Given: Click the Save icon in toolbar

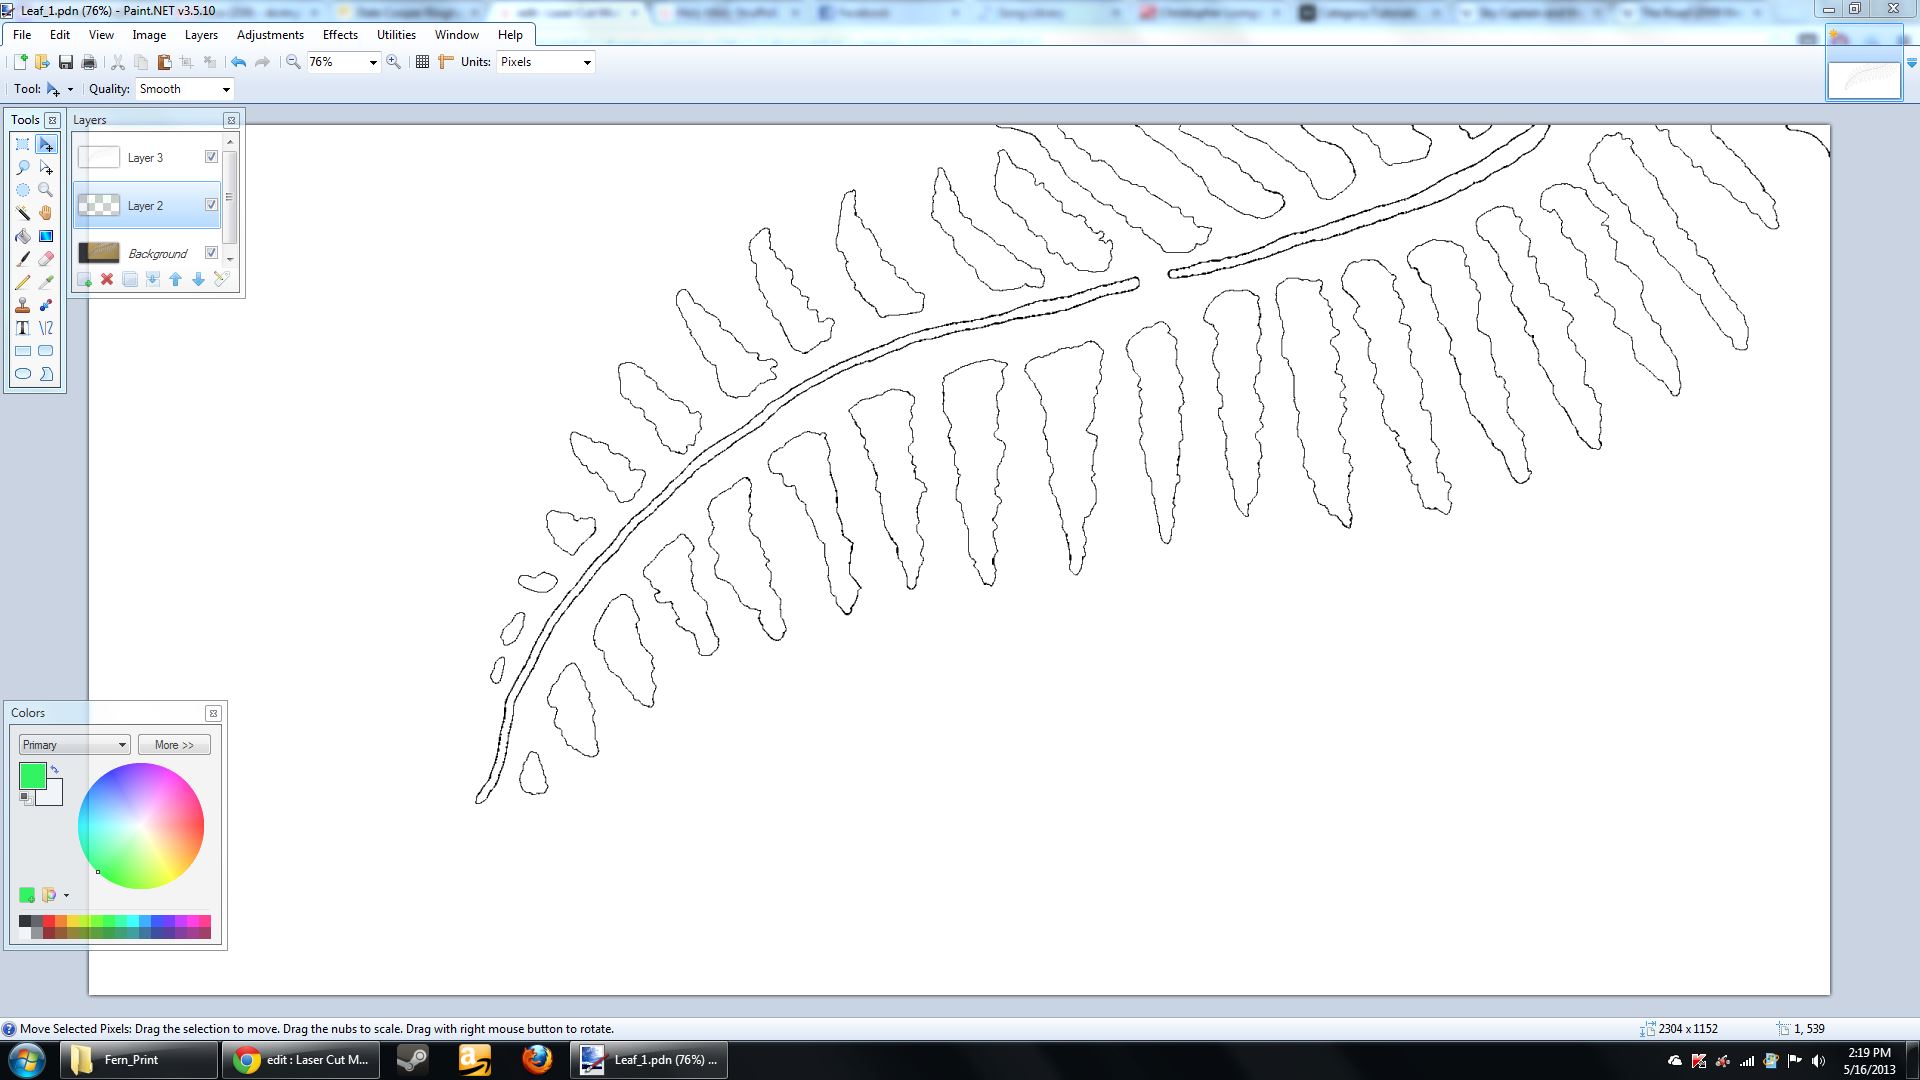Looking at the screenshot, I should tap(66, 62).
